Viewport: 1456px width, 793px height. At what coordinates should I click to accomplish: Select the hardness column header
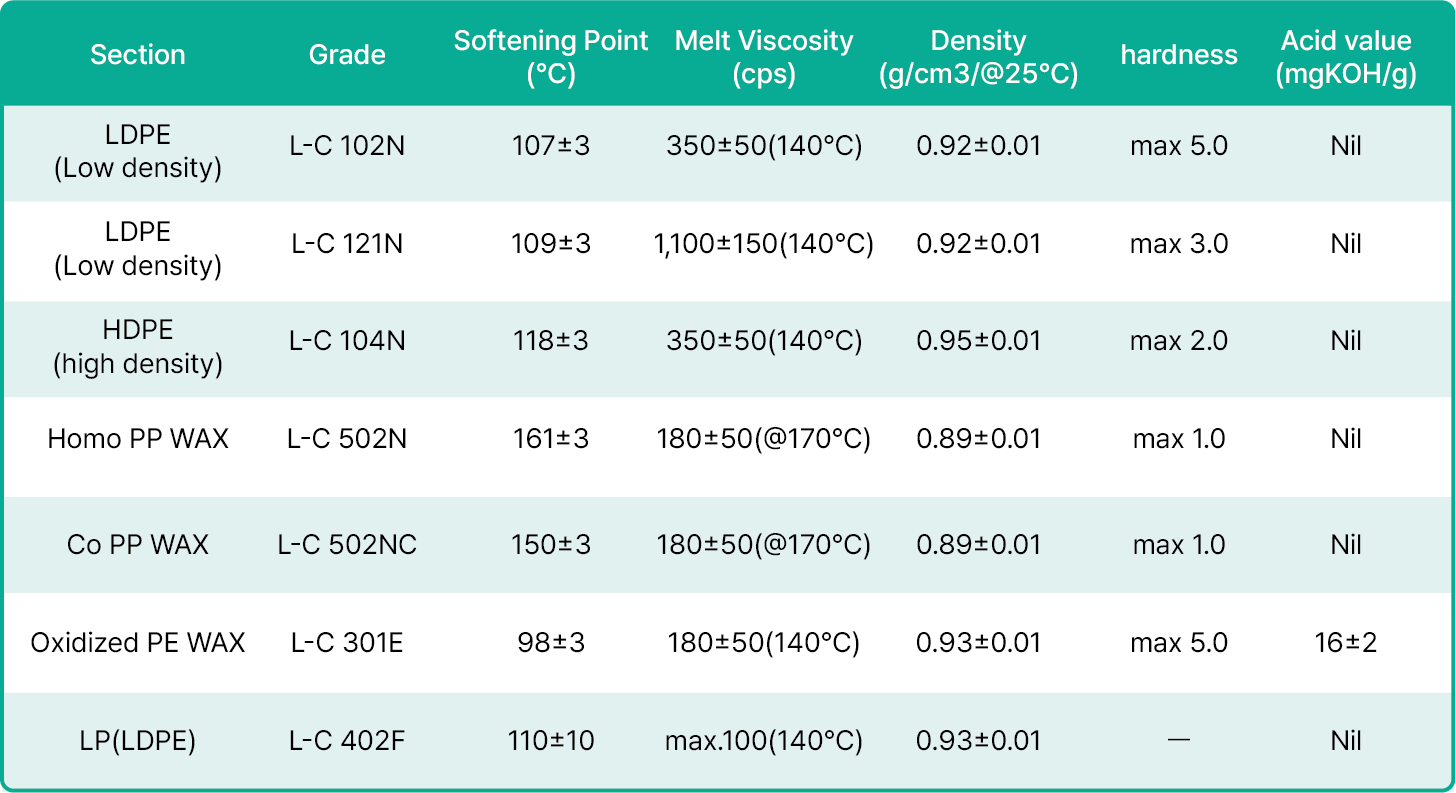click(1179, 55)
